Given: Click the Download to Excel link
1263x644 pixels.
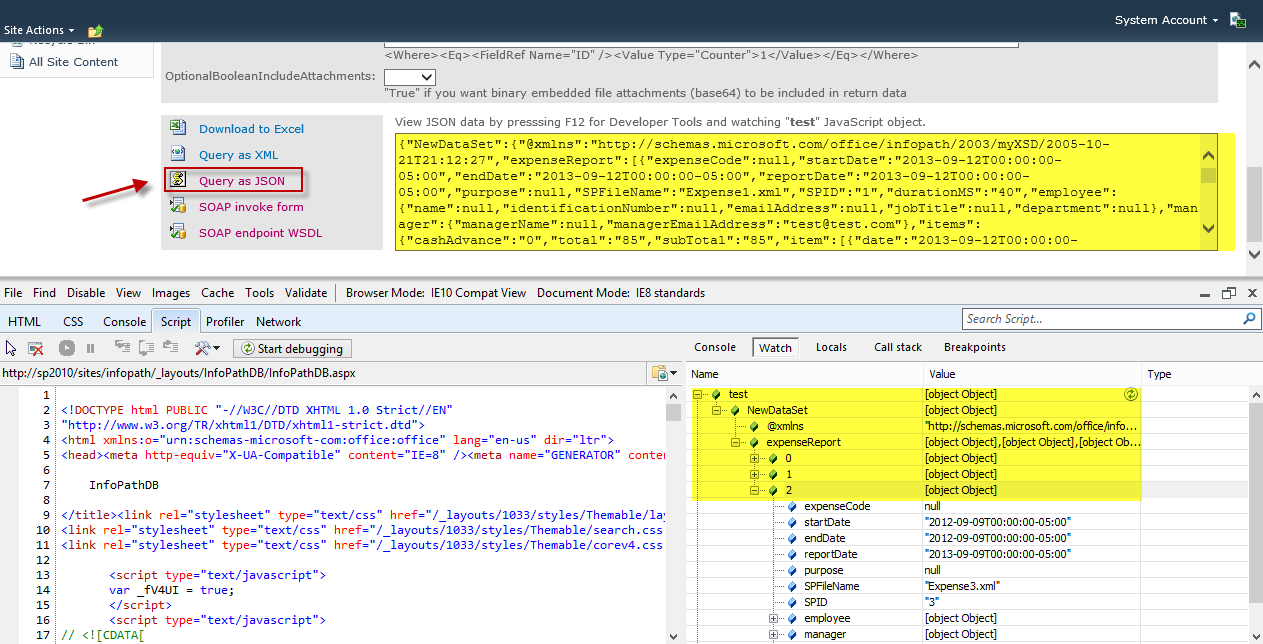Looking at the screenshot, I should coord(251,129).
